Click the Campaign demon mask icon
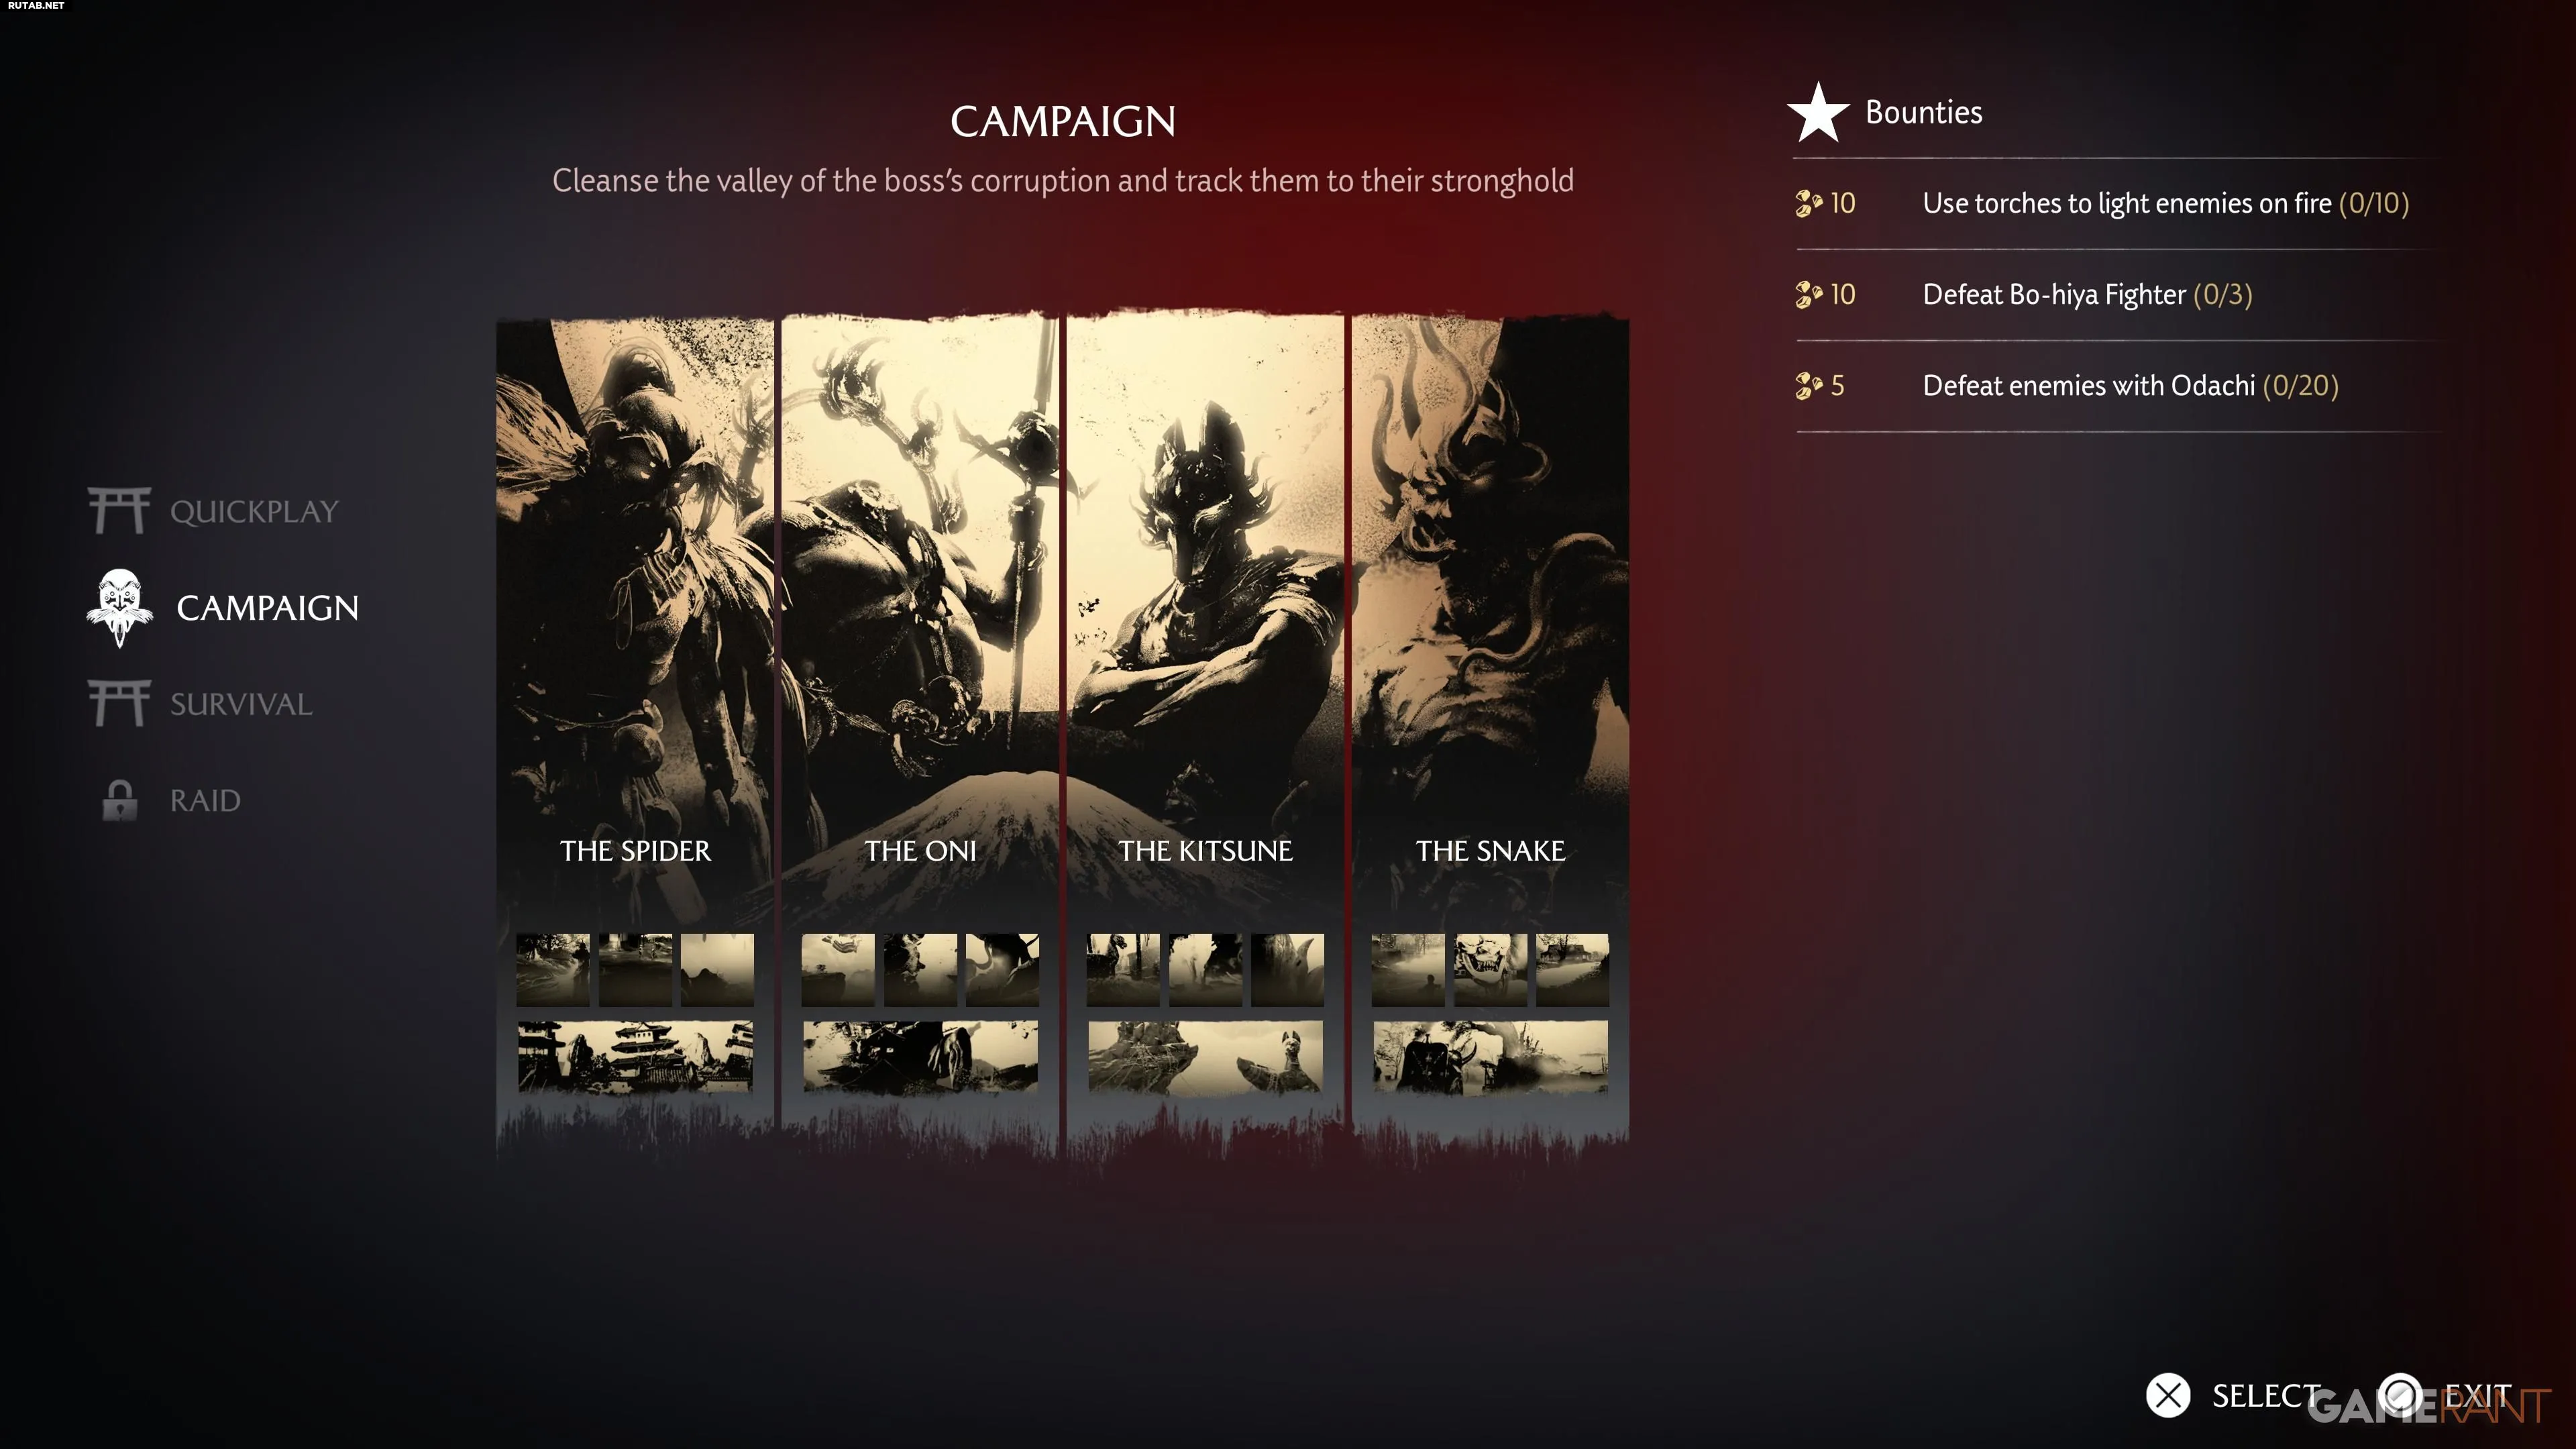The height and width of the screenshot is (1449, 2576). click(x=120, y=608)
